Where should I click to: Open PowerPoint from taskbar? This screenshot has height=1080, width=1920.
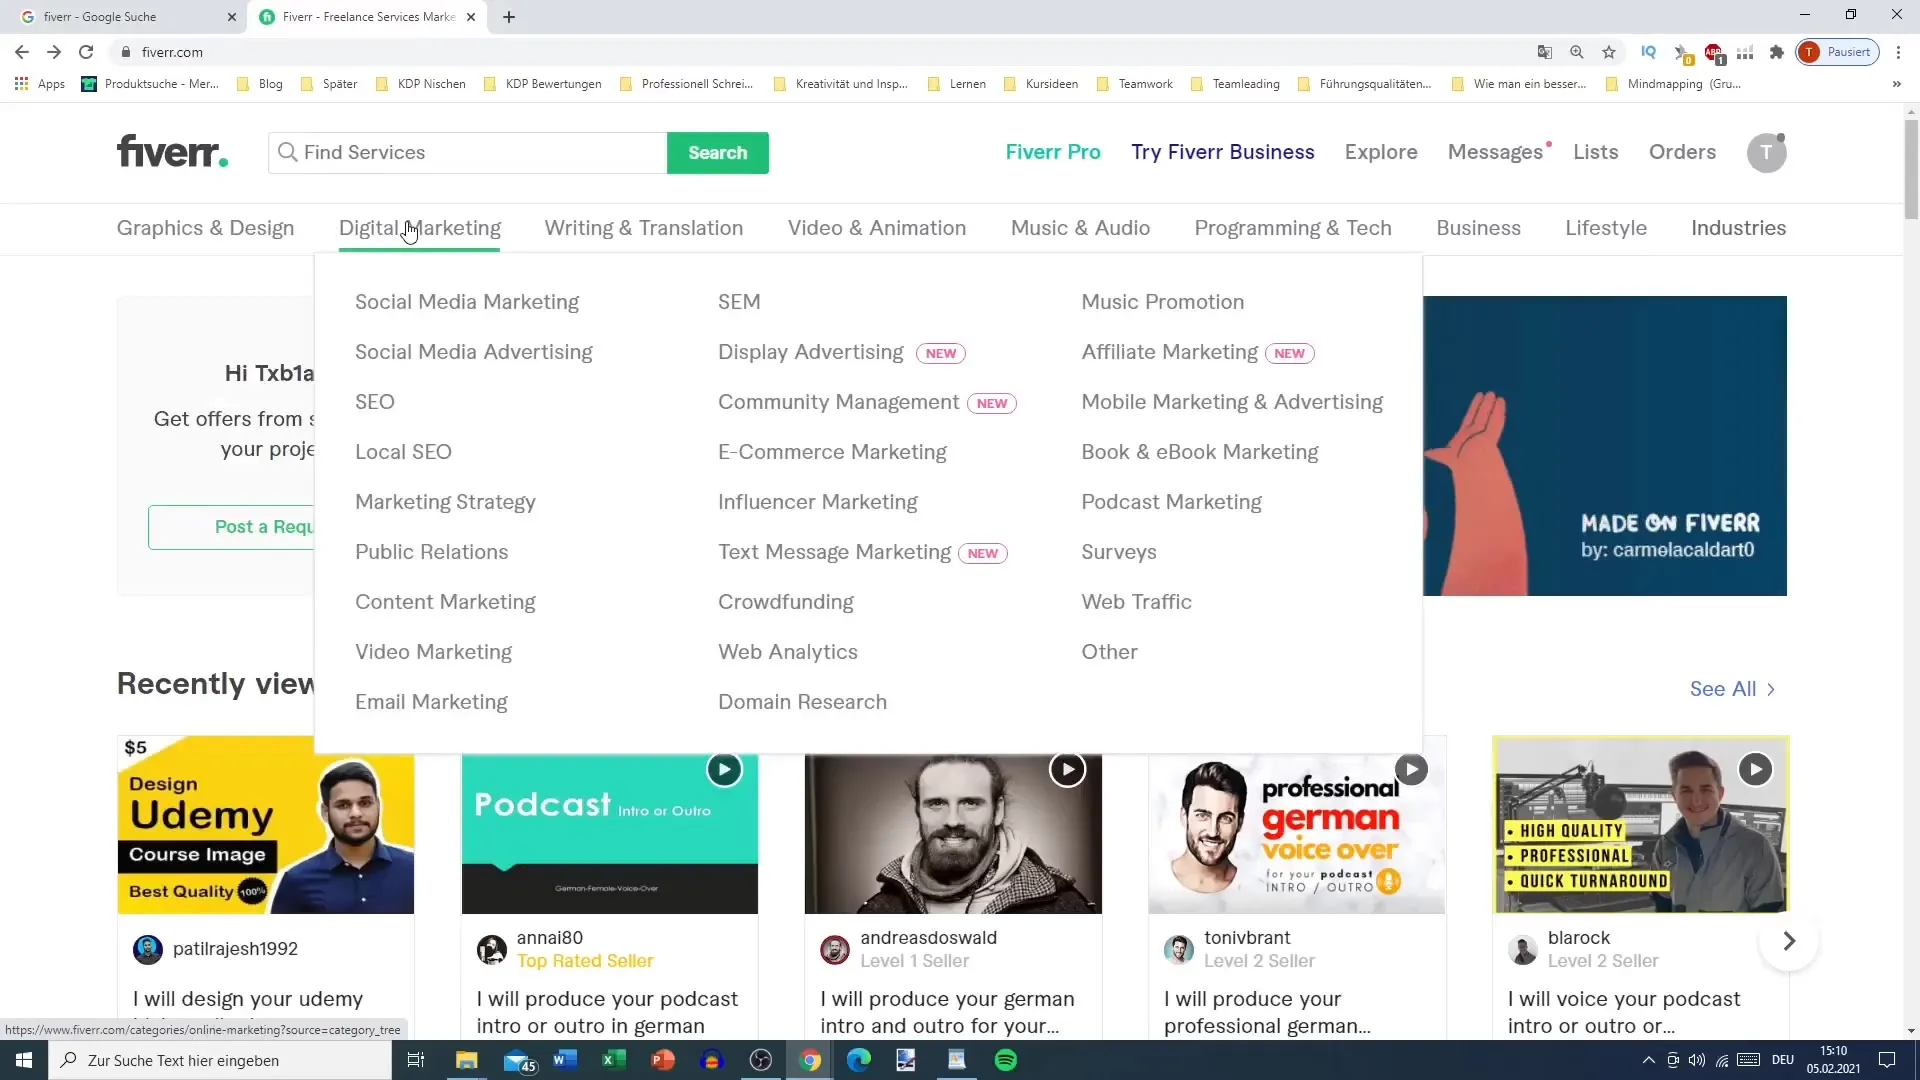click(662, 1060)
